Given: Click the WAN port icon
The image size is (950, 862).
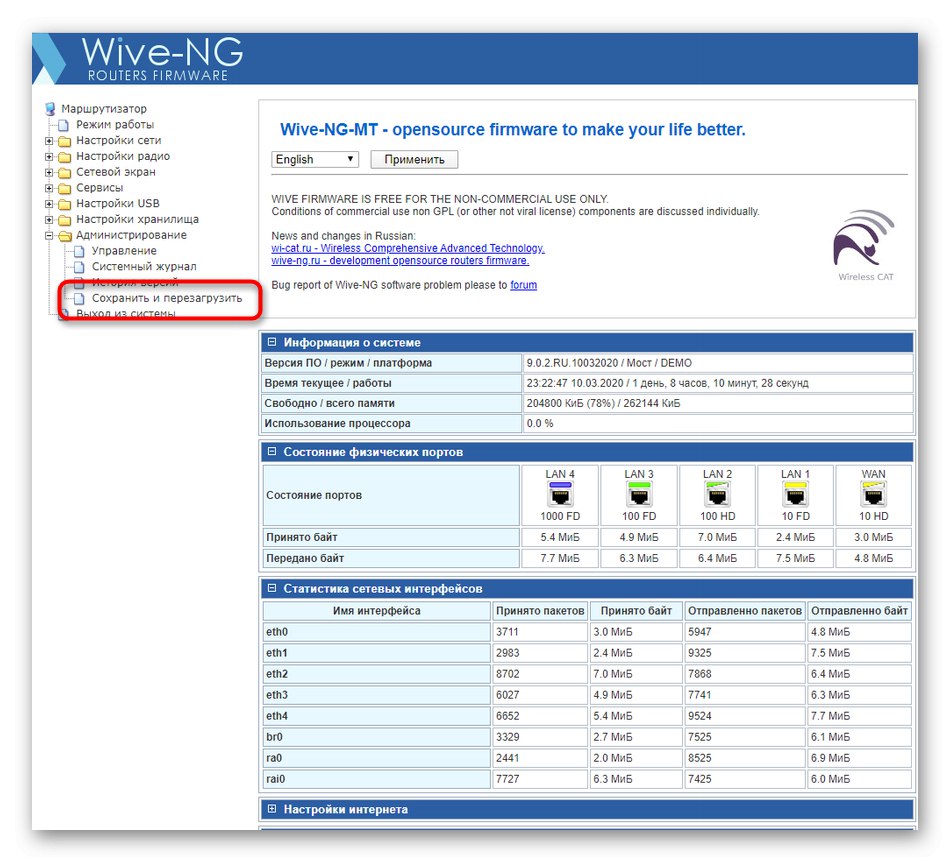Looking at the screenshot, I should click(873, 494).
